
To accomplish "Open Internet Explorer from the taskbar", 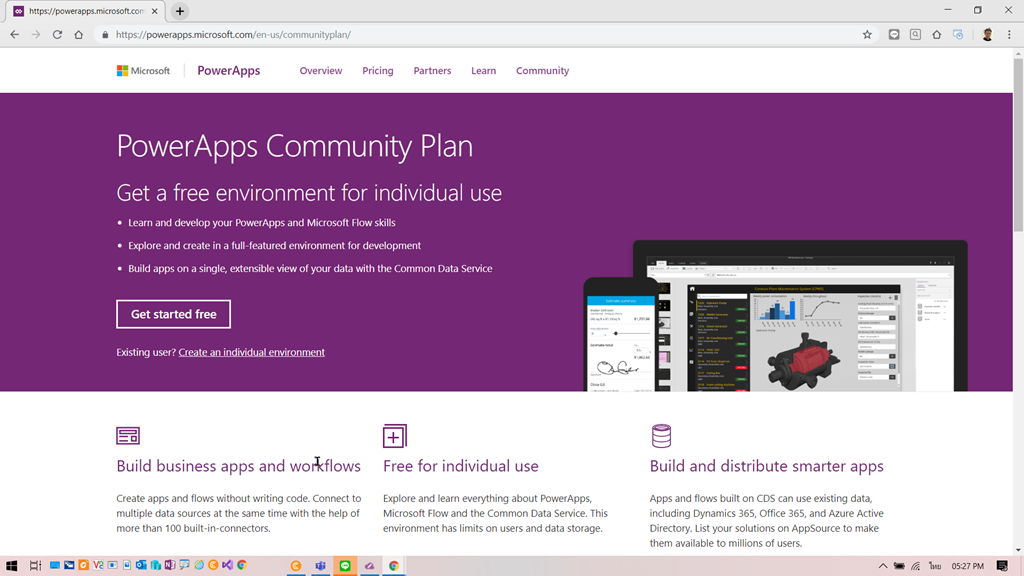I will coord(199,565).
